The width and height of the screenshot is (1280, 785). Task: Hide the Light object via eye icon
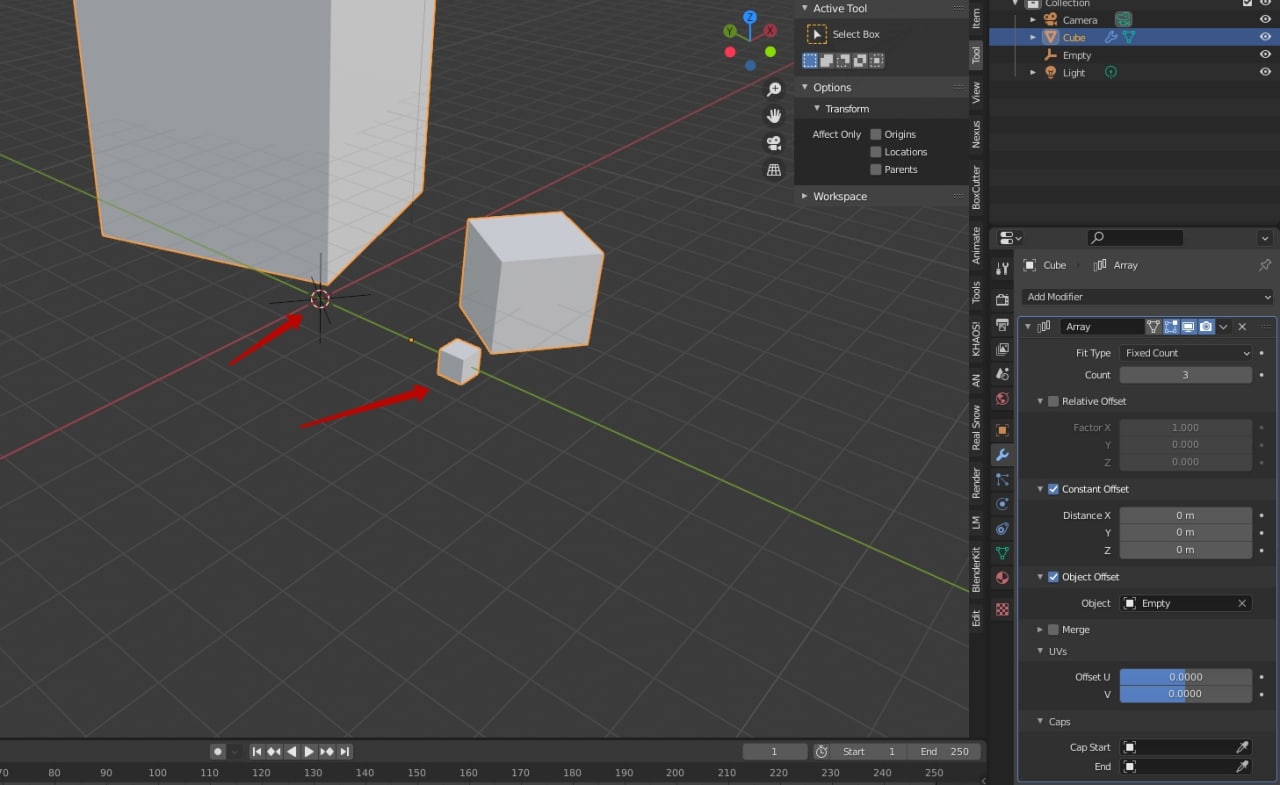tap(1265, 73)
